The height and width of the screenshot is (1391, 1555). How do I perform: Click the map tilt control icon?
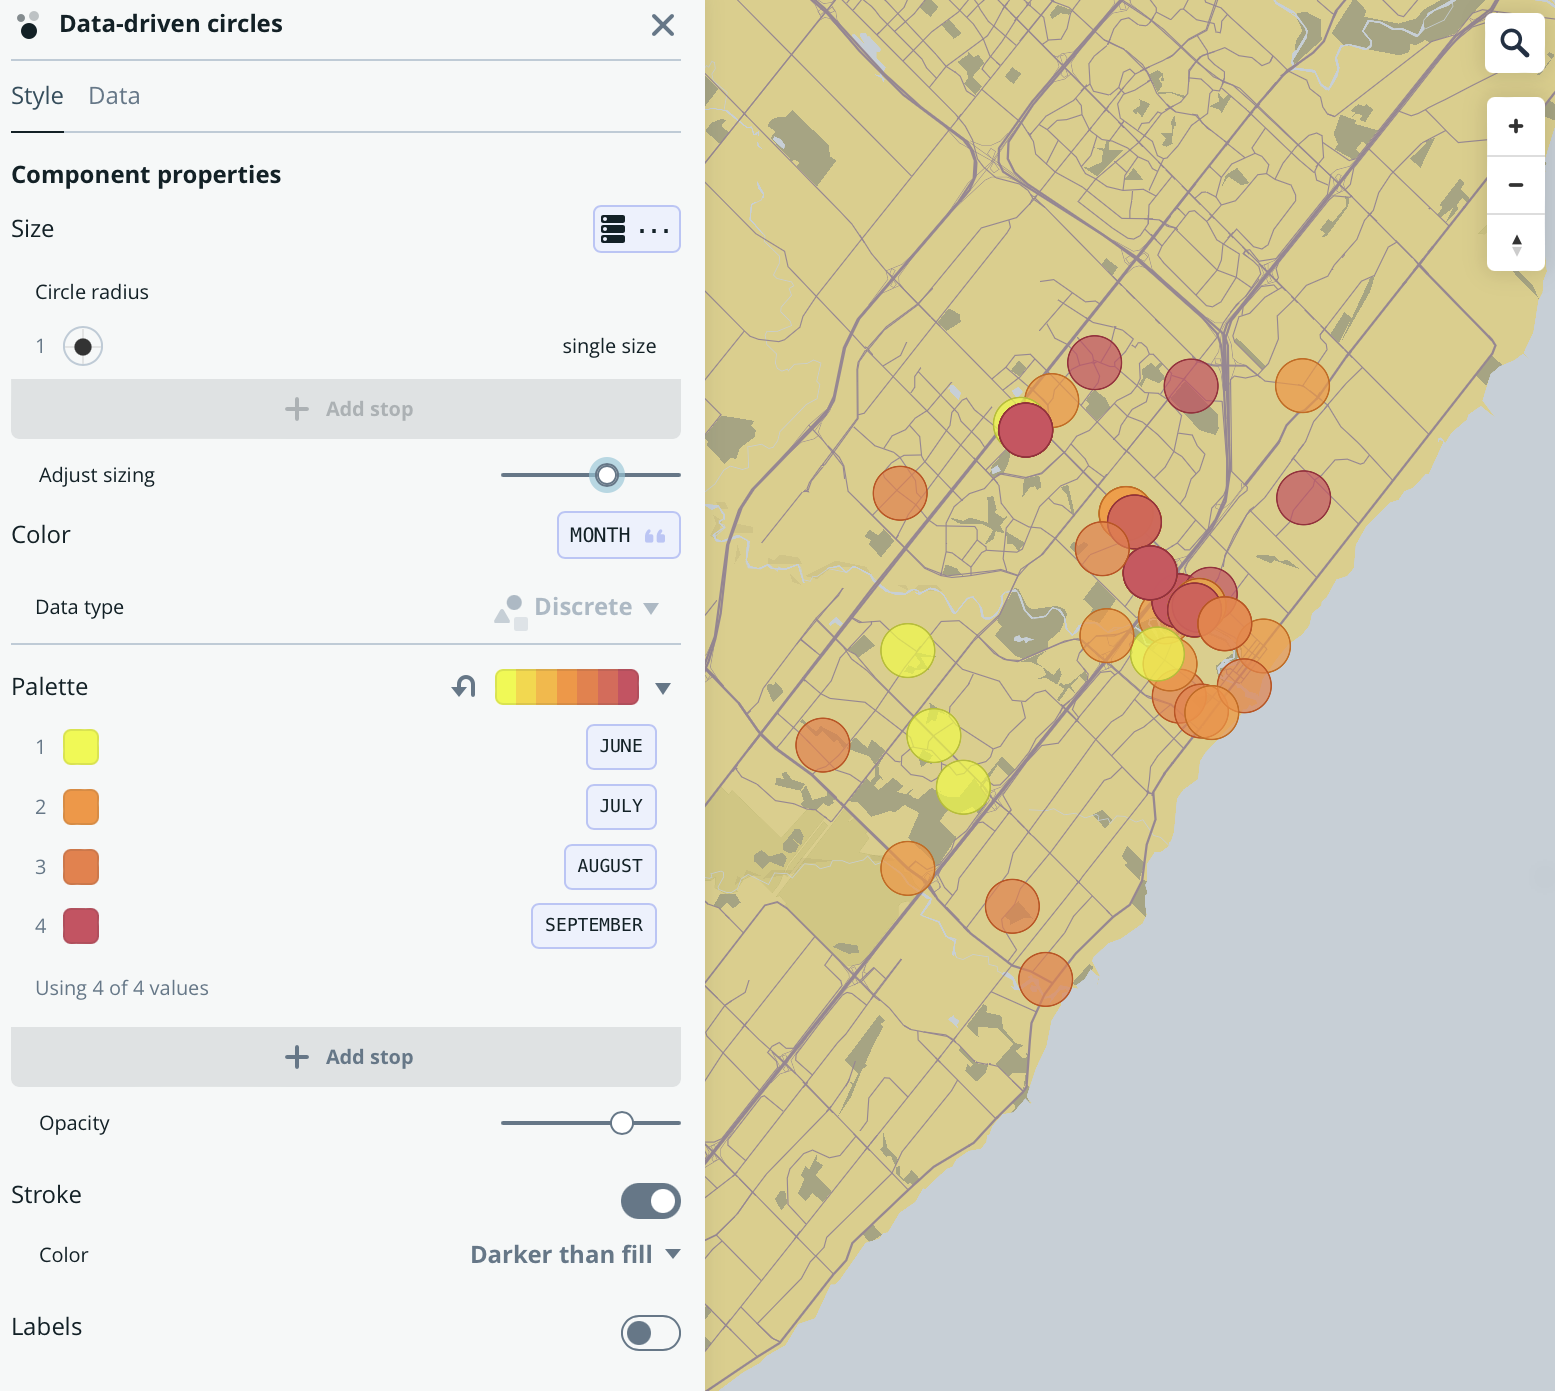1515,243
